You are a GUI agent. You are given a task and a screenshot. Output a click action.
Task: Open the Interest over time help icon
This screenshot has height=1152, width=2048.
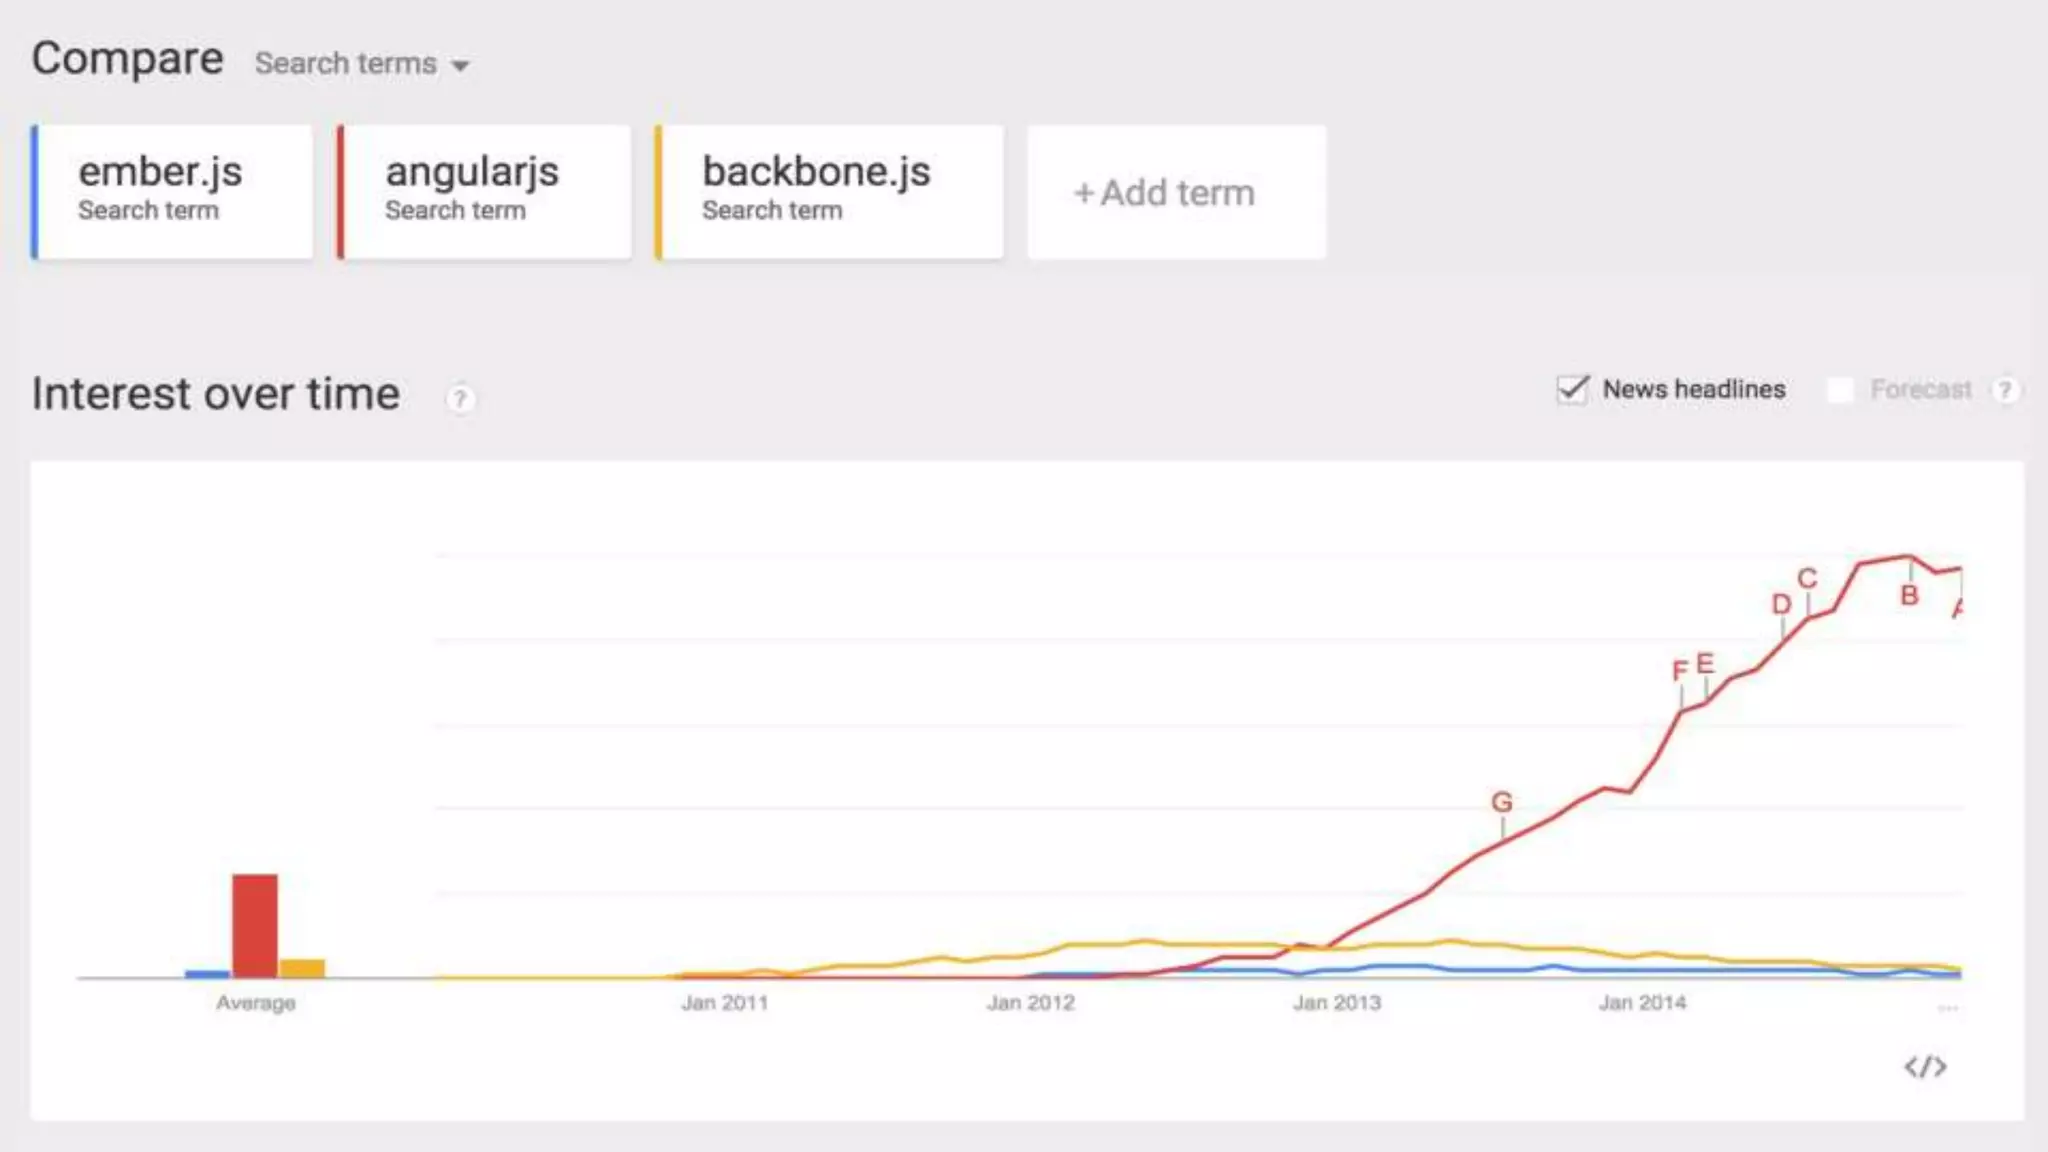pyautogui.click(x=460, y=399)
